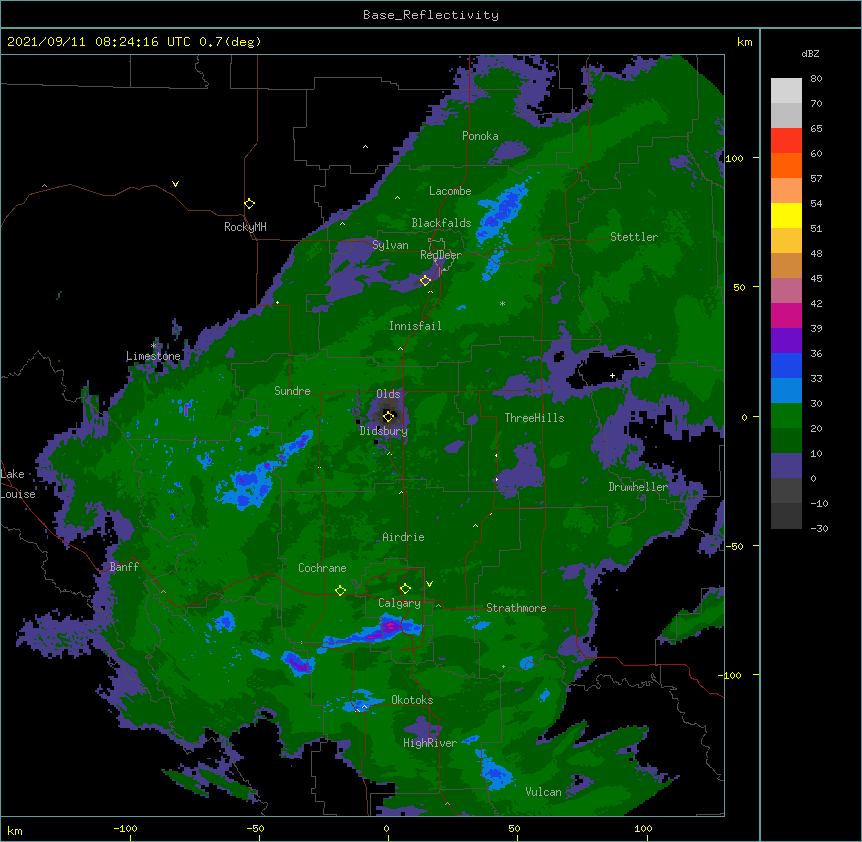Click the yellow V marker northeast of Calgary

[429, 584]
